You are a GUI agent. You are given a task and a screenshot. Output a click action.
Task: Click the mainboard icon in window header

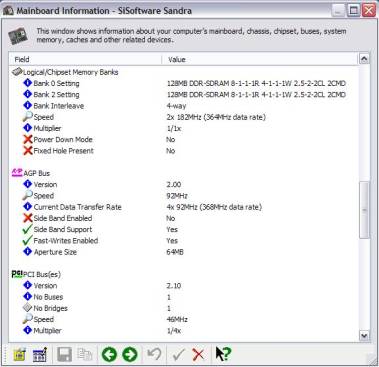18,35
